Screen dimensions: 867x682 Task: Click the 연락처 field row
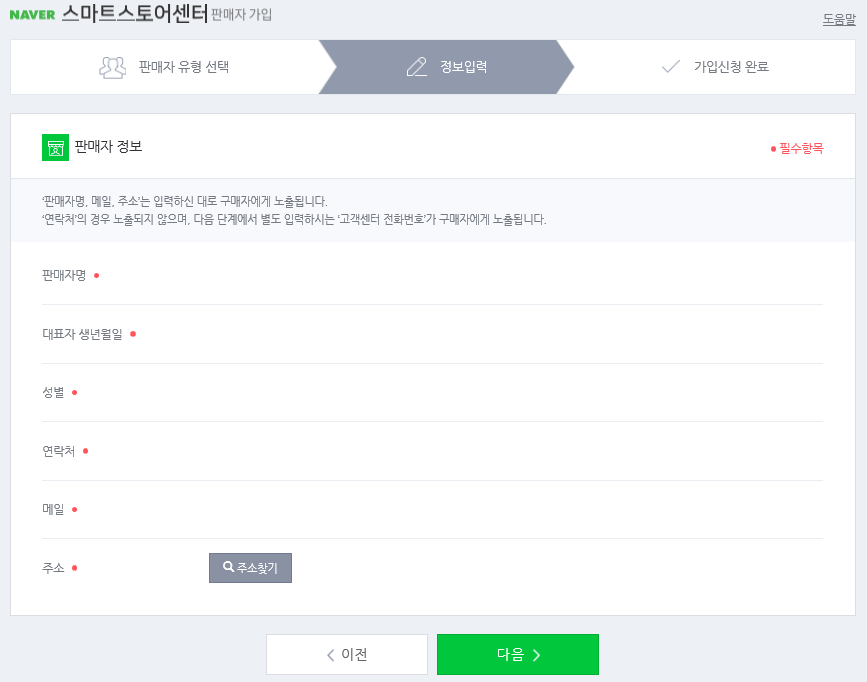coord(432,451)
